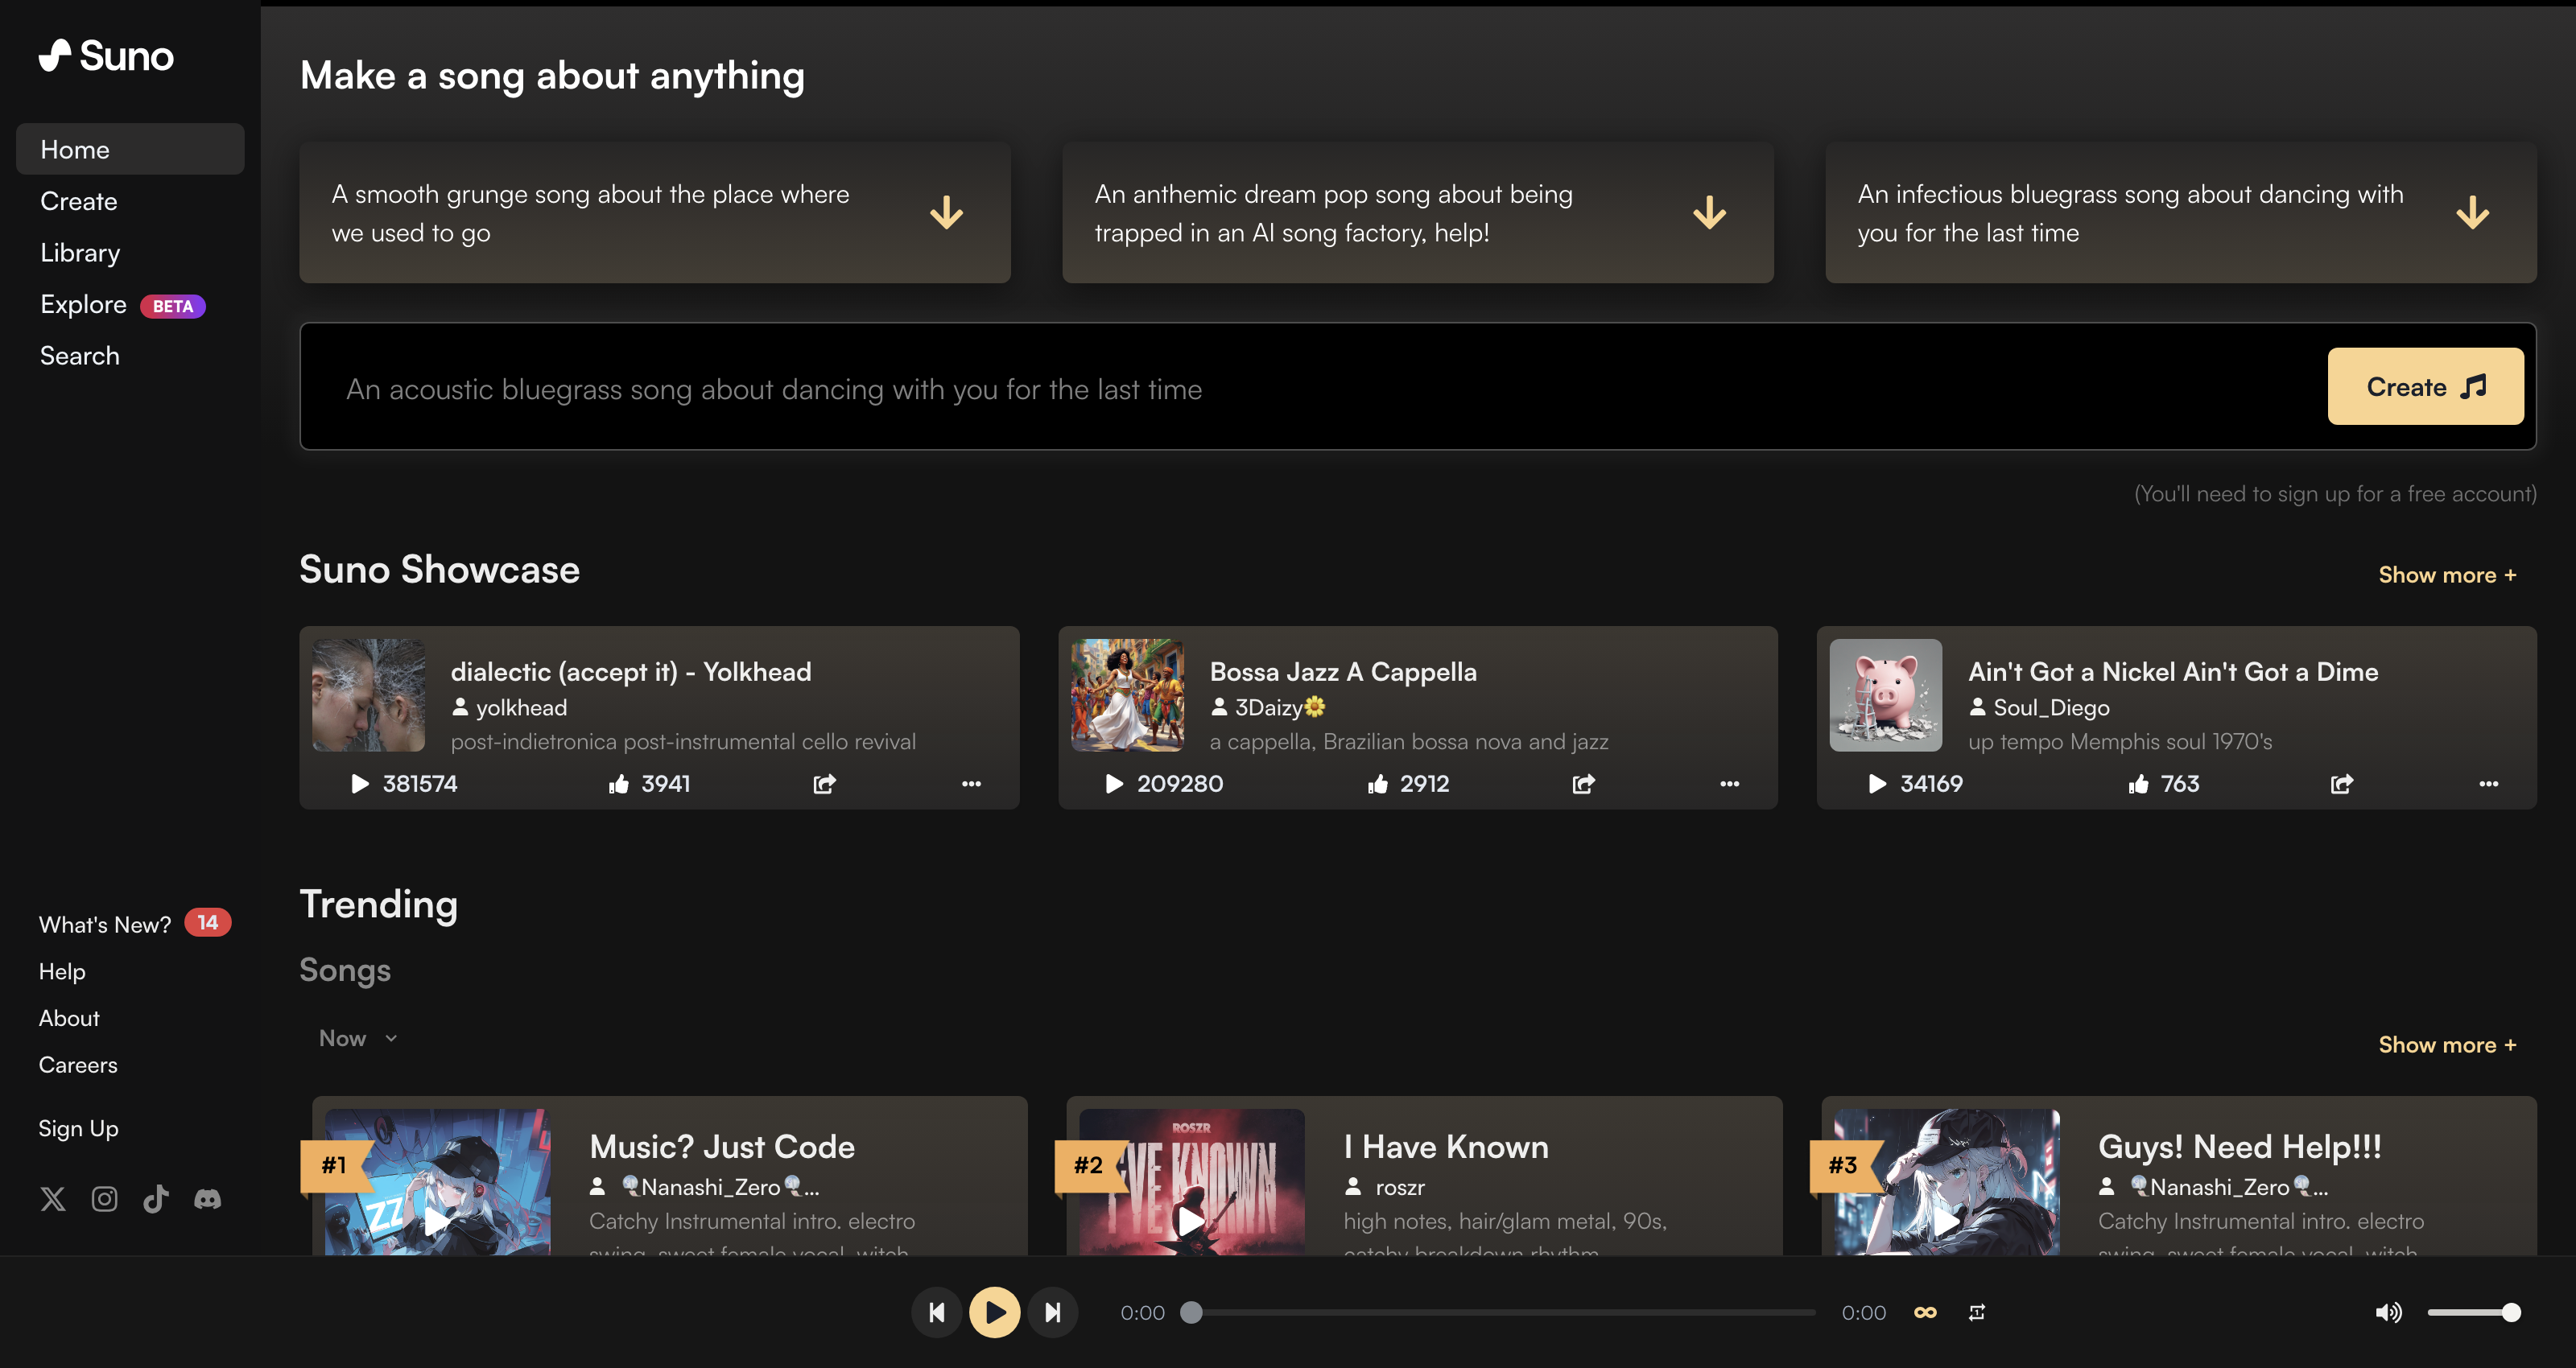
Task: Open the Now trending time dropdown
Action: 358,1038
